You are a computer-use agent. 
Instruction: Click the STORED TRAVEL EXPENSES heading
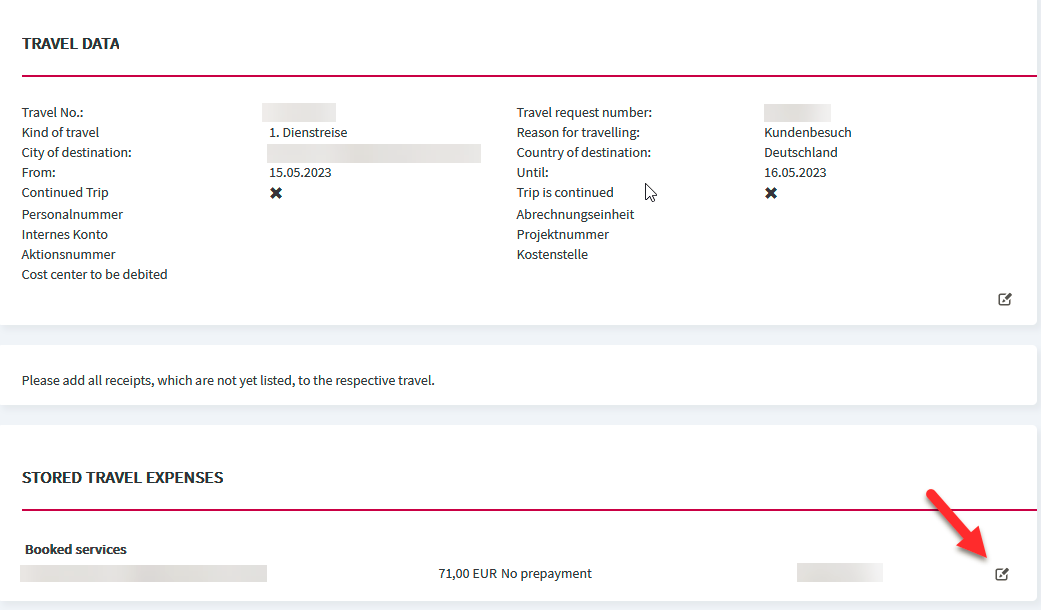coord(122,478)
